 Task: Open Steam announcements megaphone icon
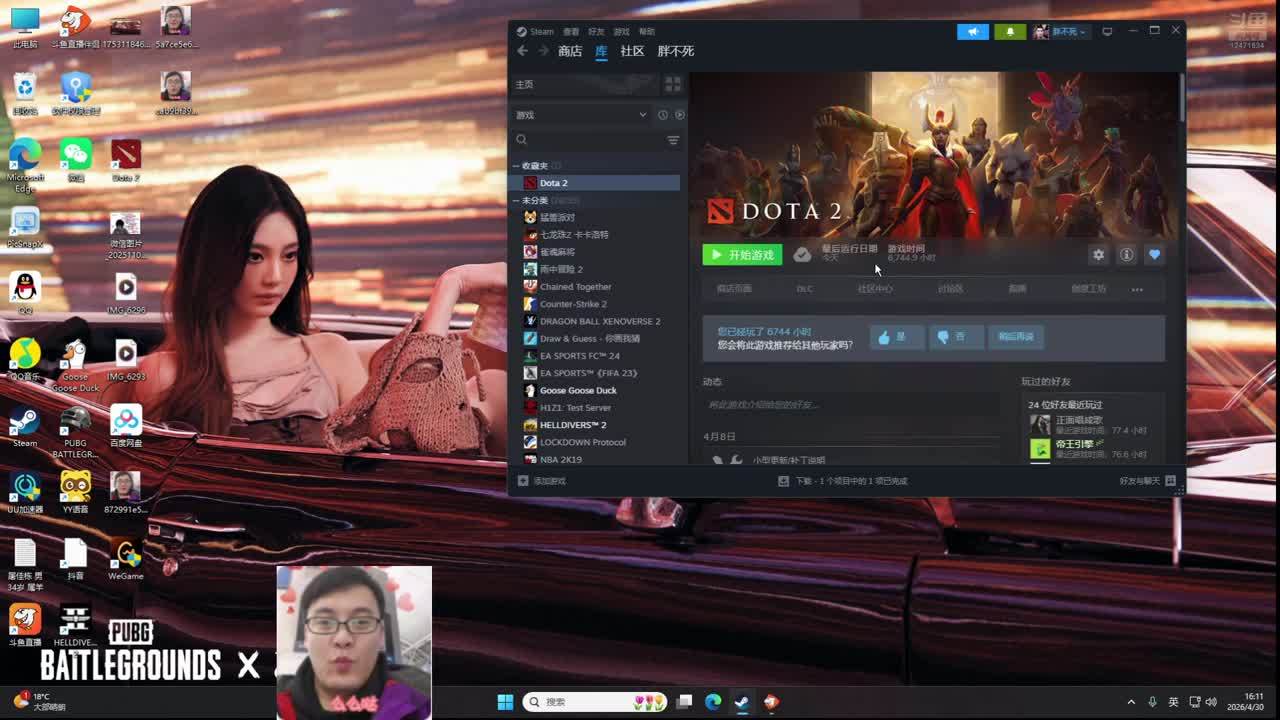point(972,32)
